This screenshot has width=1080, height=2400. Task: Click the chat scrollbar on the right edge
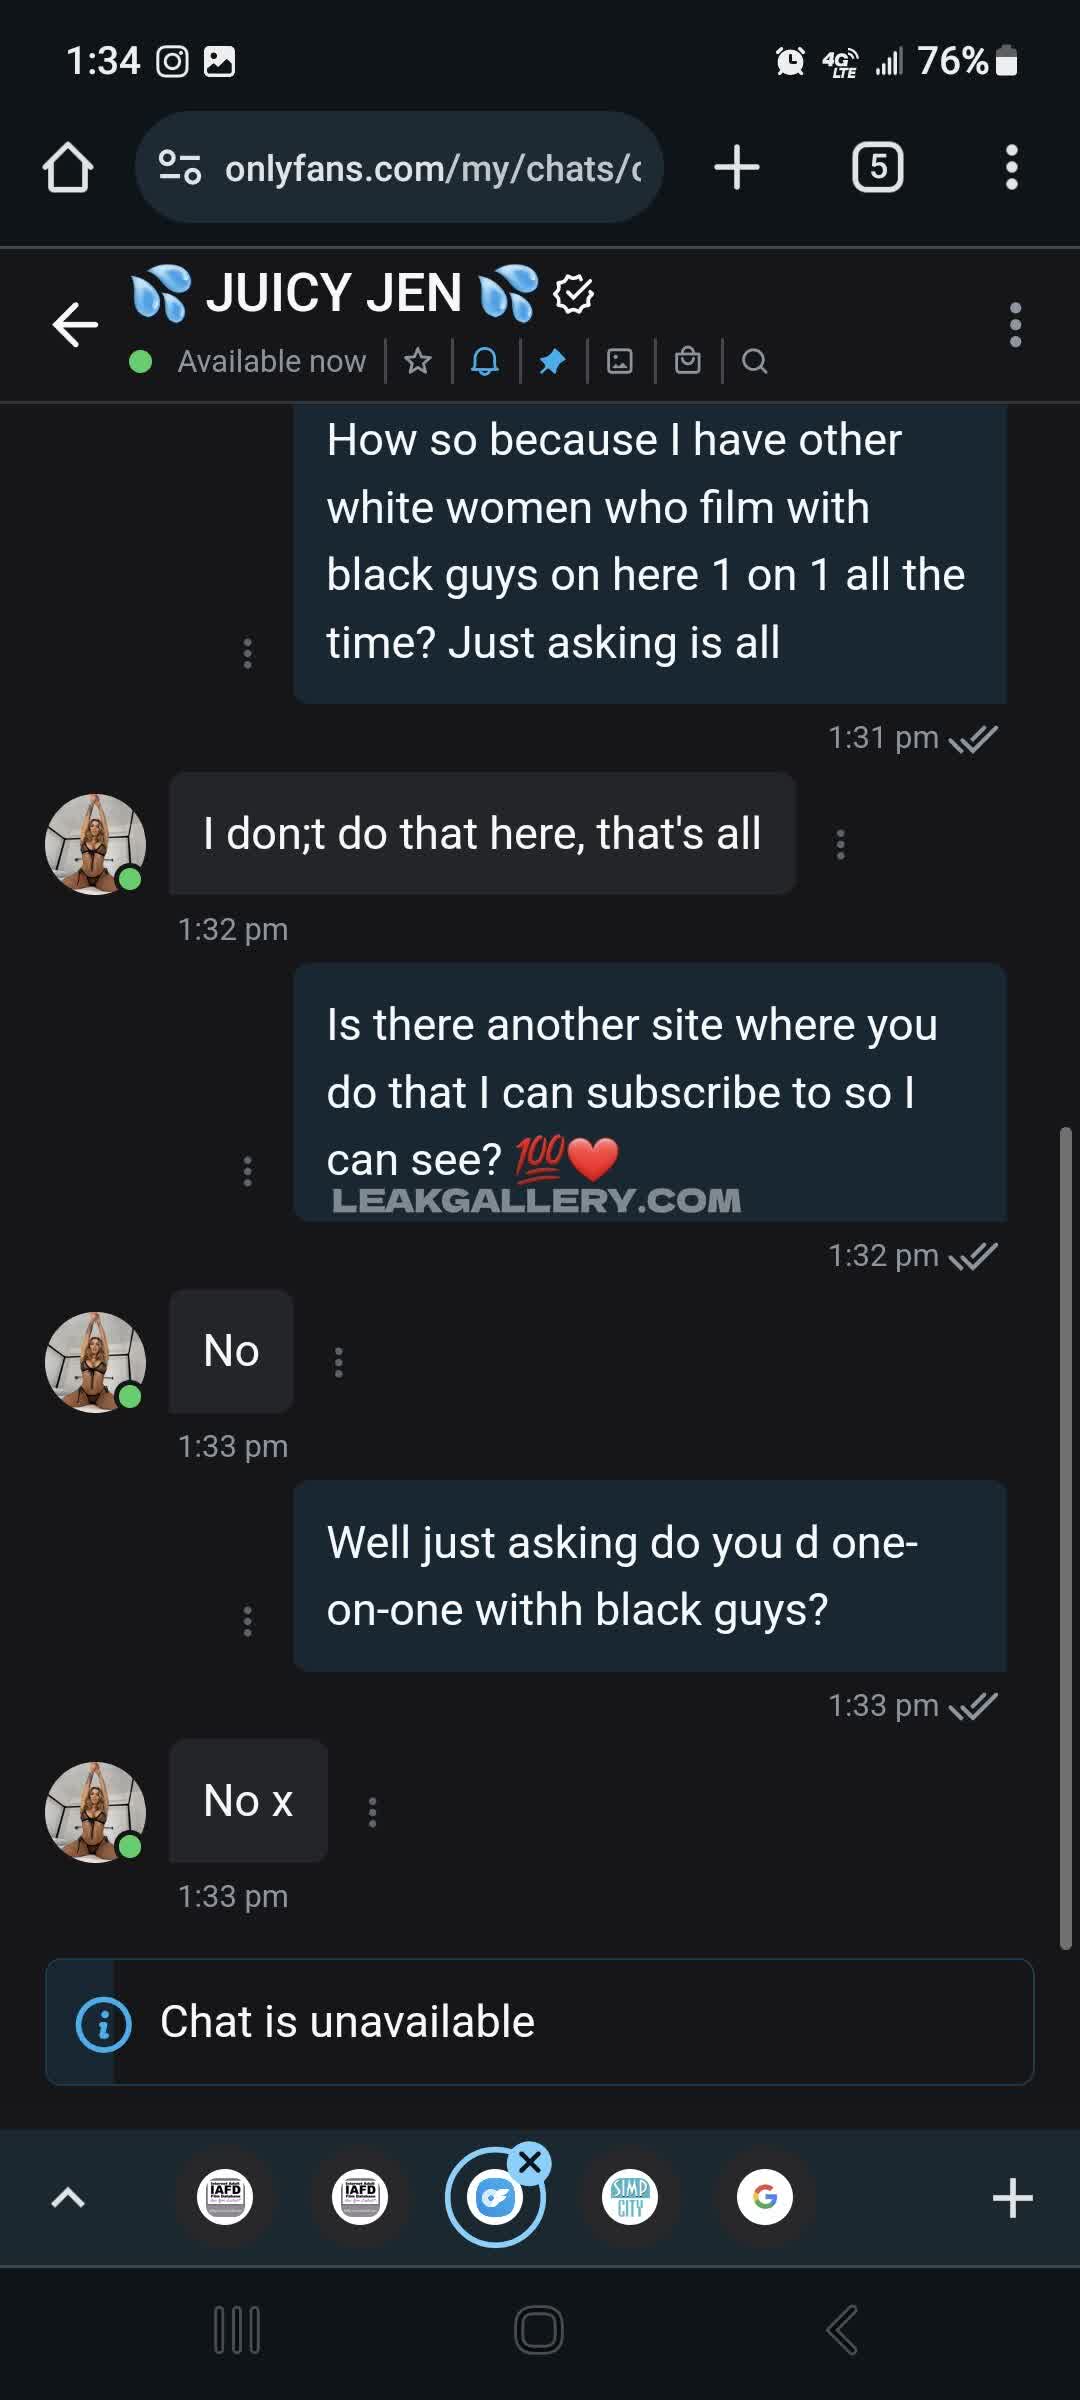(1066, 1540)
